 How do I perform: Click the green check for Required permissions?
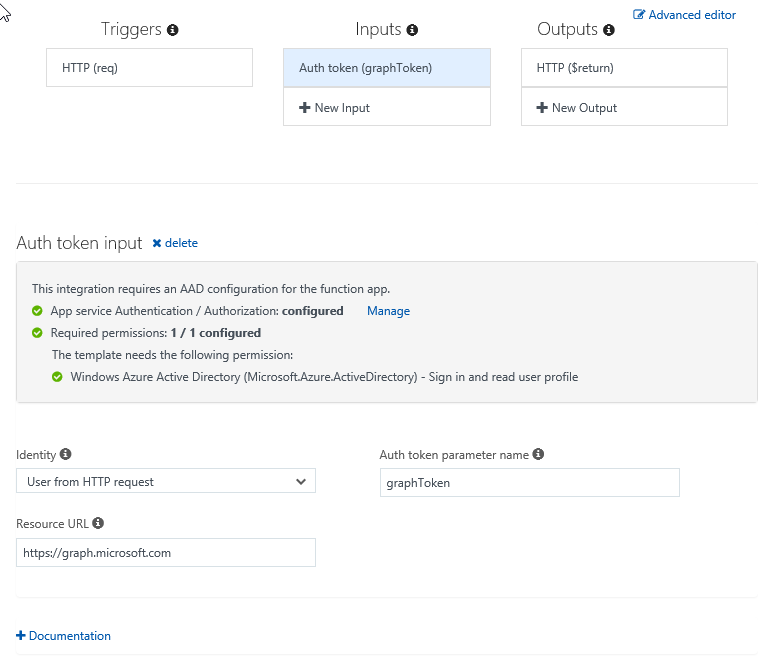(x=38, y=333)
